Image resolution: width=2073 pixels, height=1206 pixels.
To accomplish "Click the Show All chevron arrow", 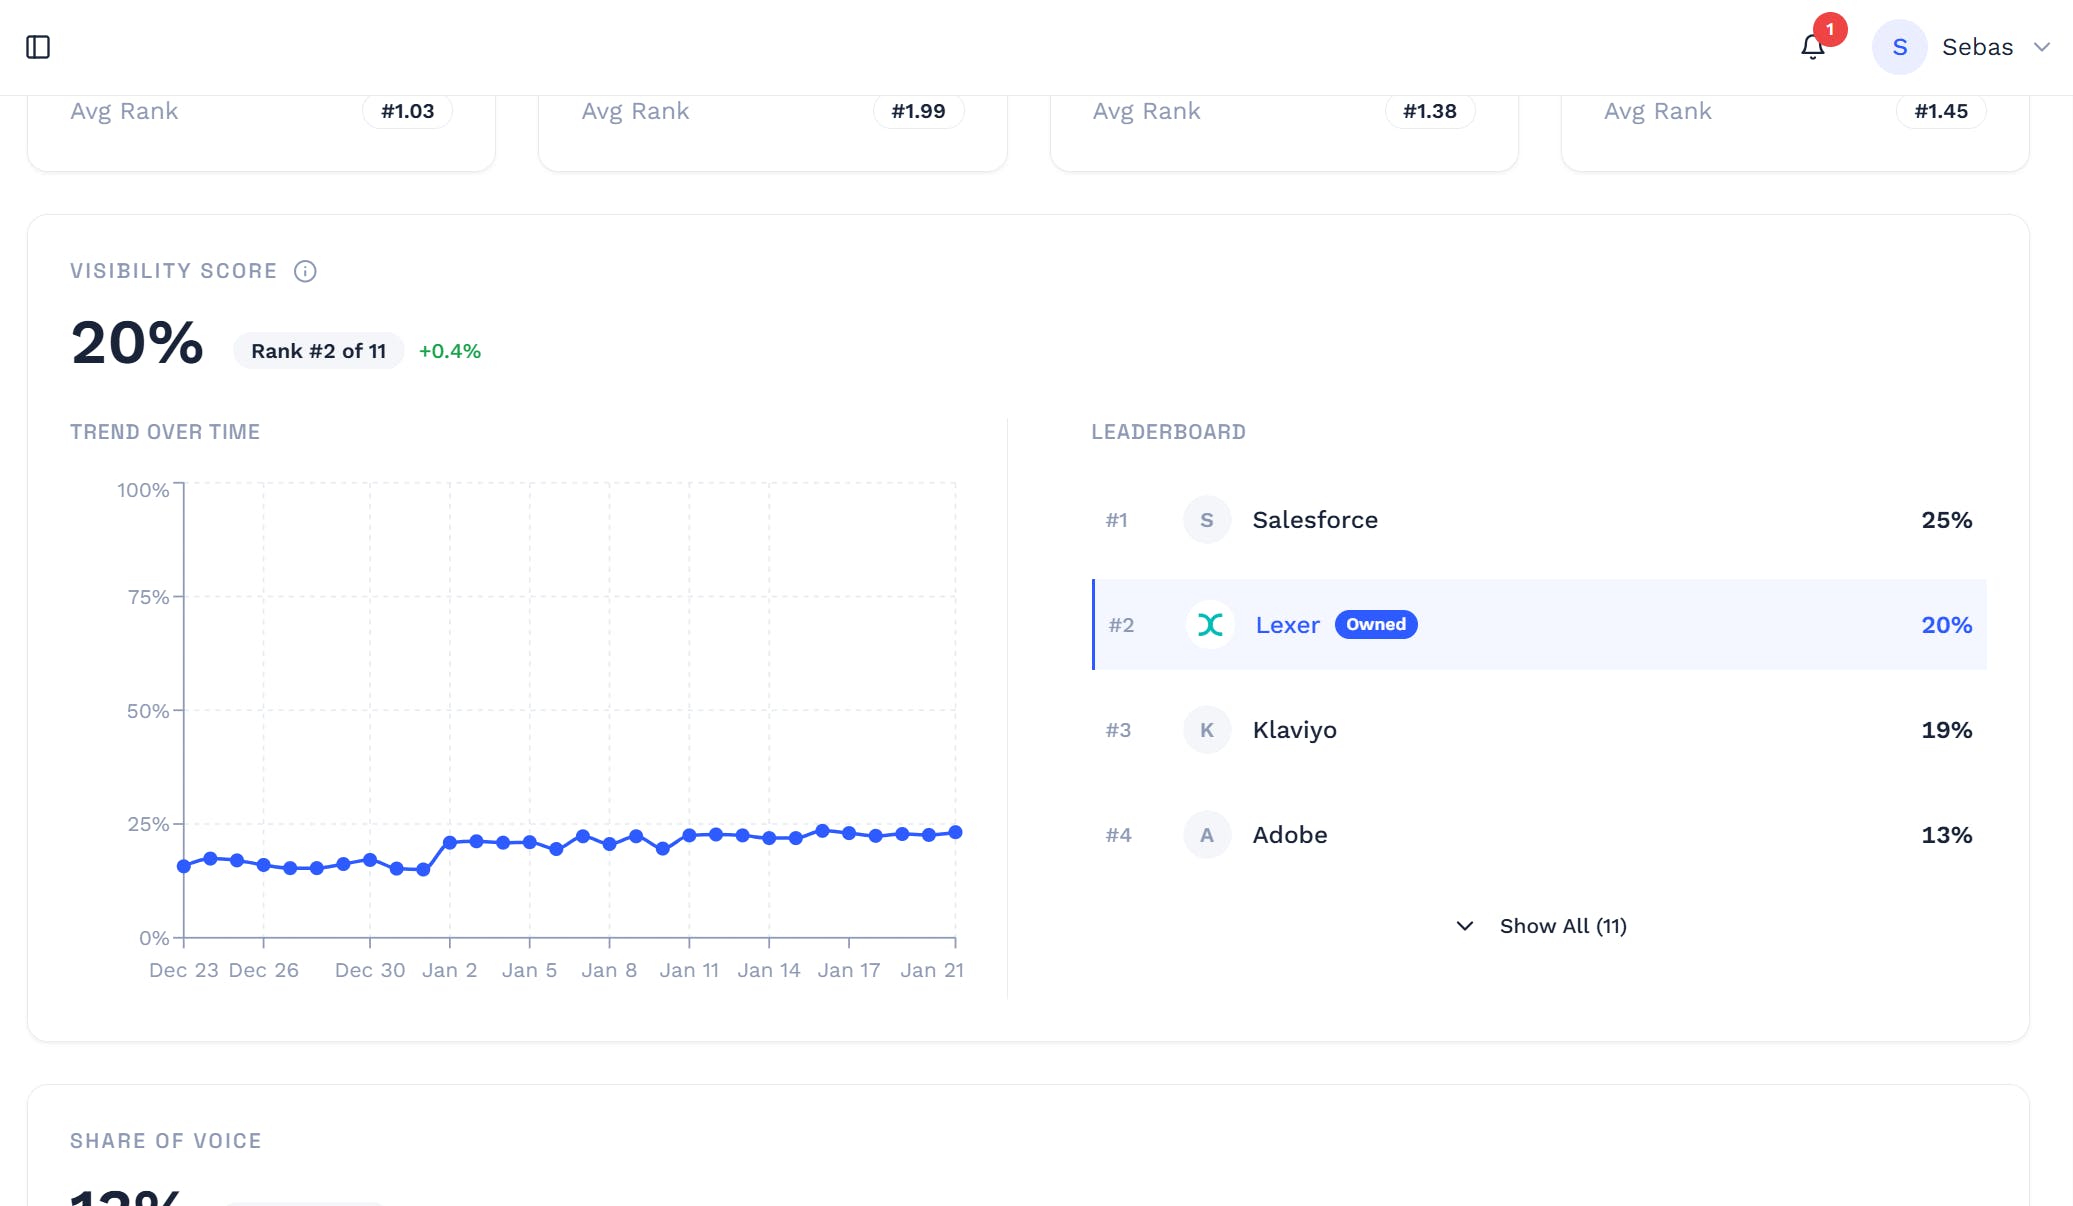I will (x=1465, y=926).
